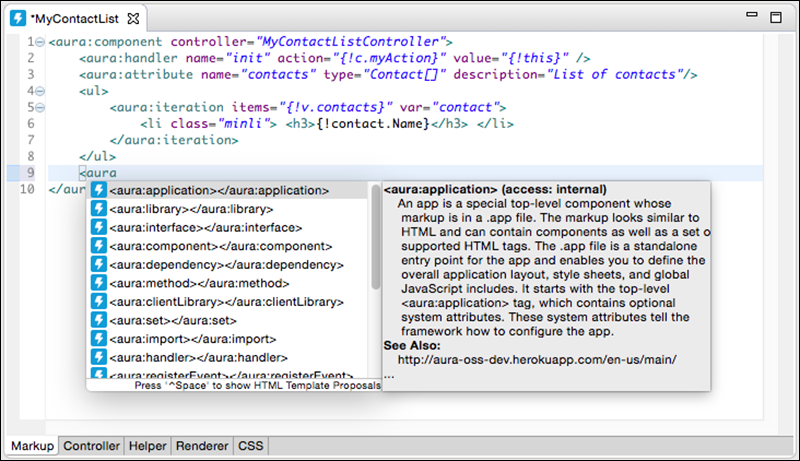800x461 pixels.
Task: Pick the aura:clientLibrary suggestion
Action: (x=227, y=302)
